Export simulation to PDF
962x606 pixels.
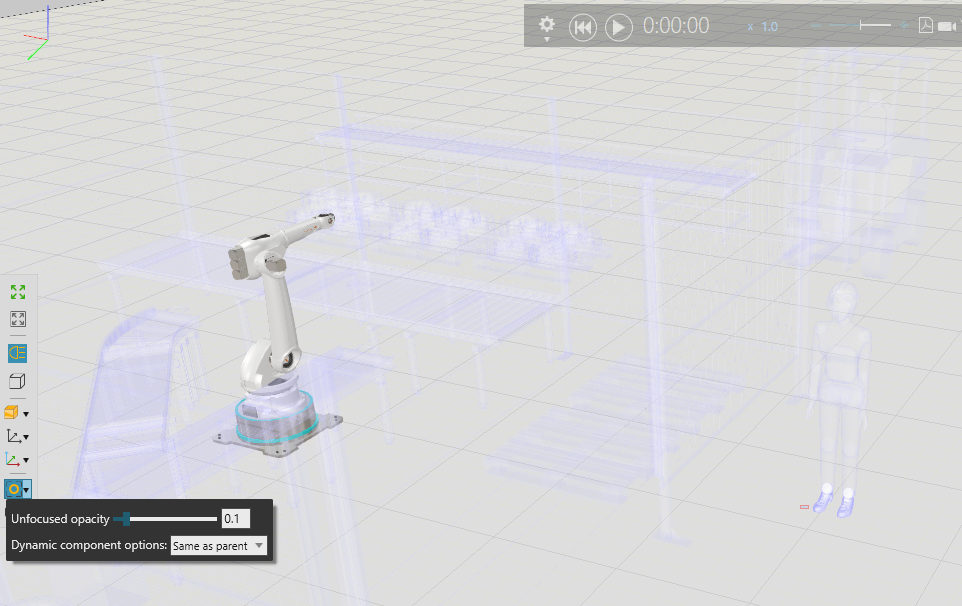coord(925,25)
